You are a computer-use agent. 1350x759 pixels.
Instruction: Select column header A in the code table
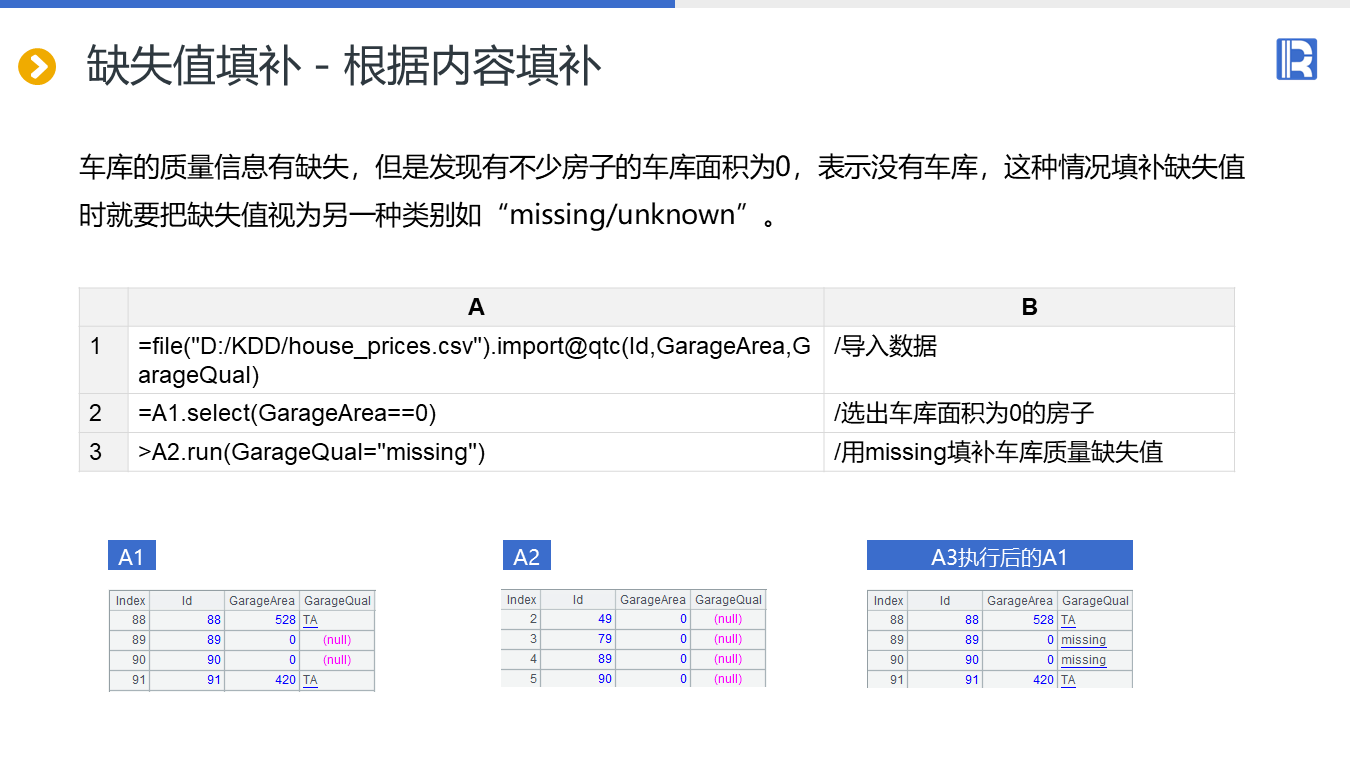click(476, 307)
